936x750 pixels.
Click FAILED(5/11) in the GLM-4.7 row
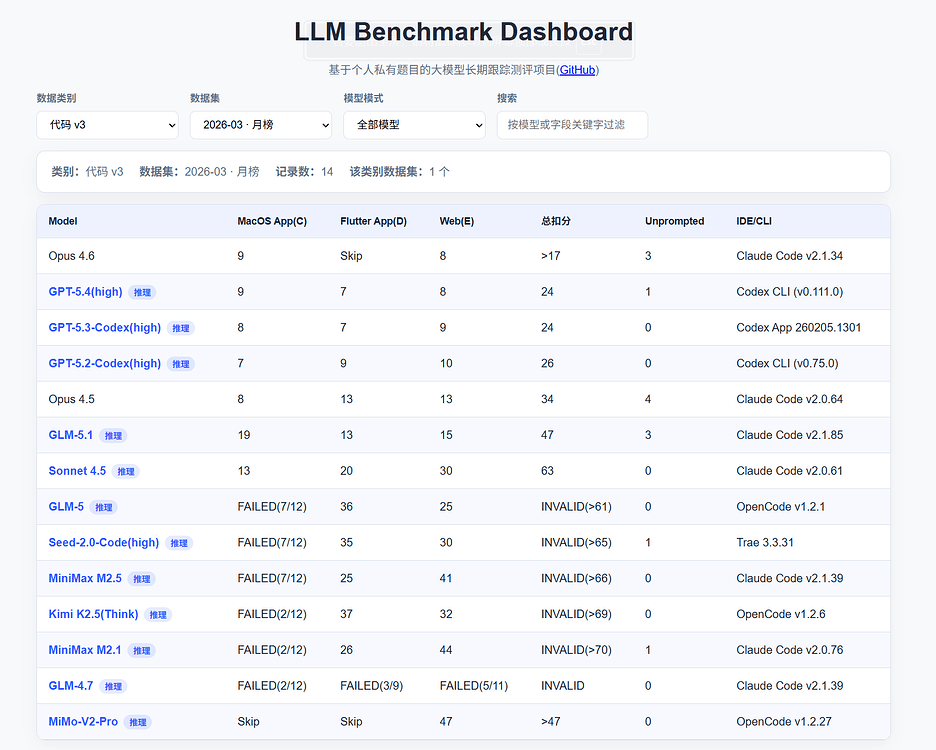(x=474, y=686)
